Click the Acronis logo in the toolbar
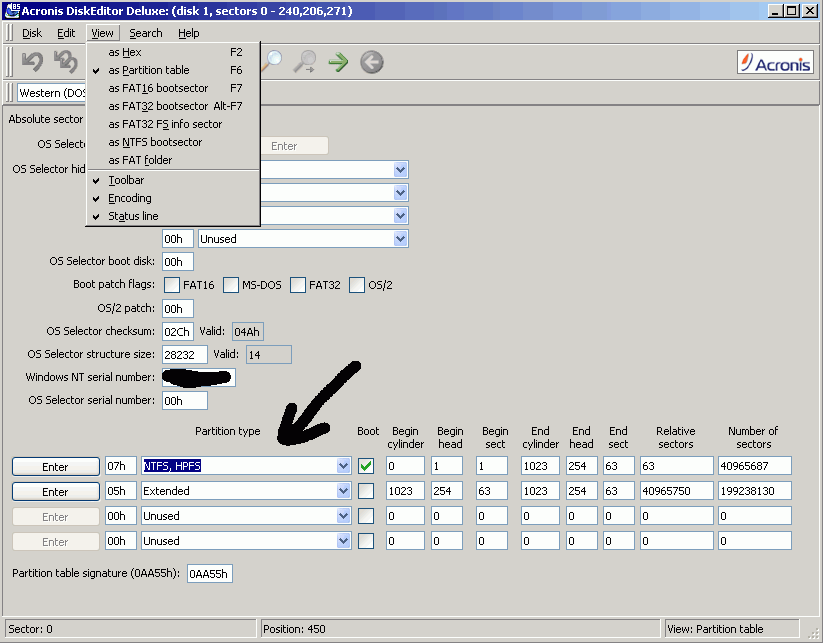The width and height of the screenshot is (823, 643). click(x=775, y=62)
